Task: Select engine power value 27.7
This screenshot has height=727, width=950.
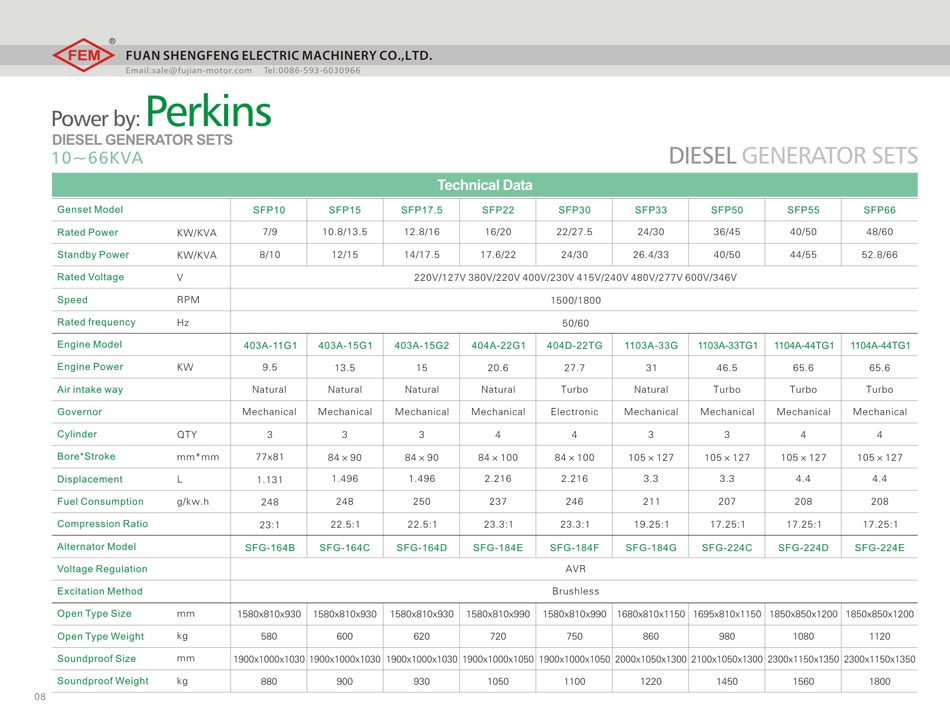Action: tap(574, 368)
